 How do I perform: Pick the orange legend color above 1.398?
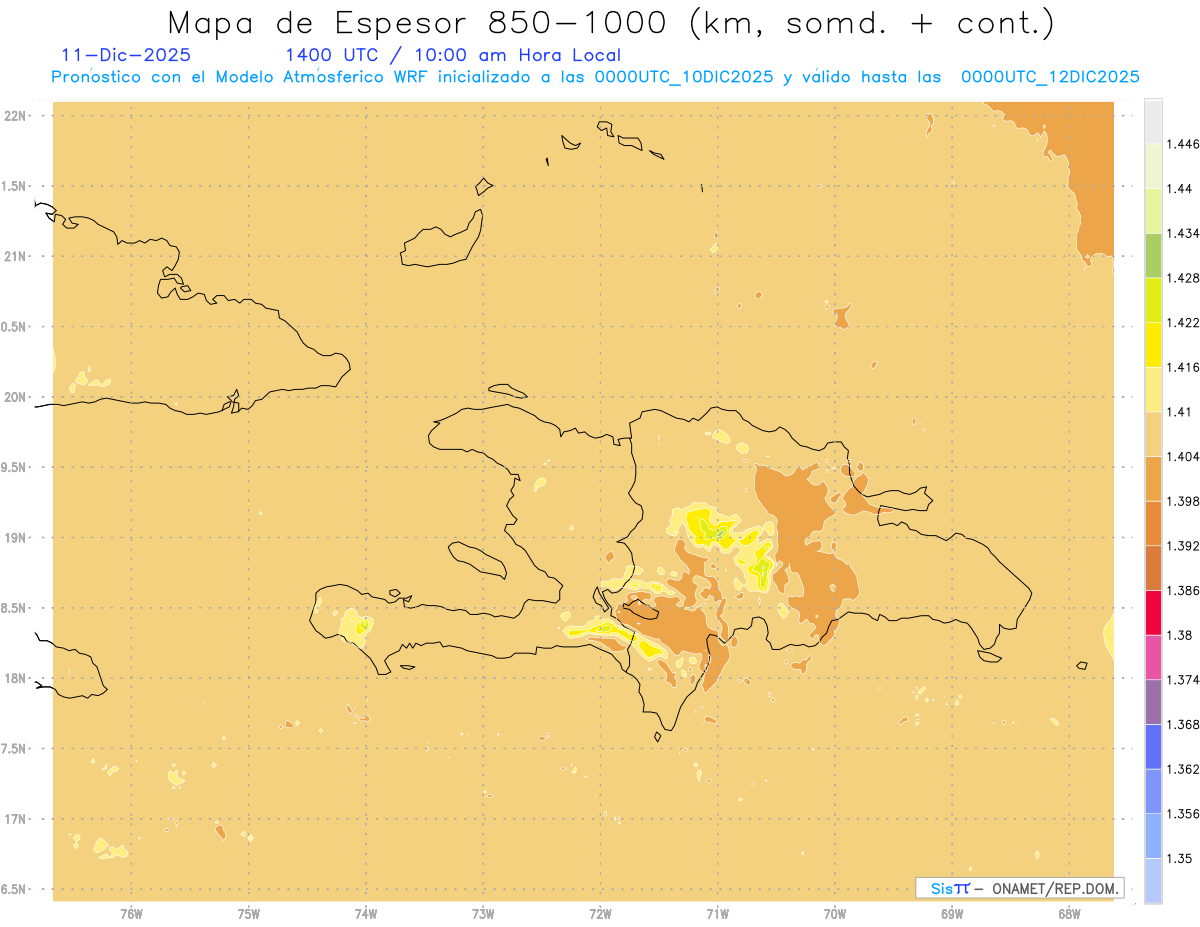point(1153,479)
